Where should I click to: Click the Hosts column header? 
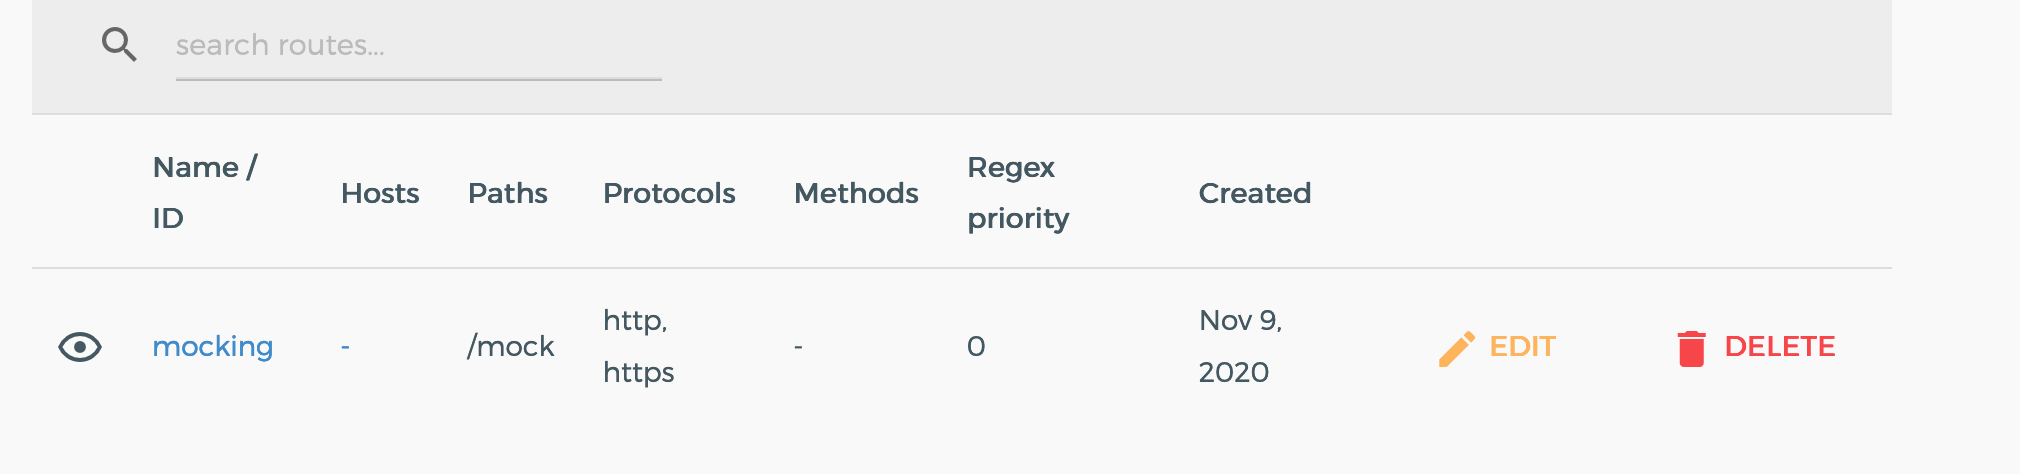pyautogui.click(x=380, y=193)
